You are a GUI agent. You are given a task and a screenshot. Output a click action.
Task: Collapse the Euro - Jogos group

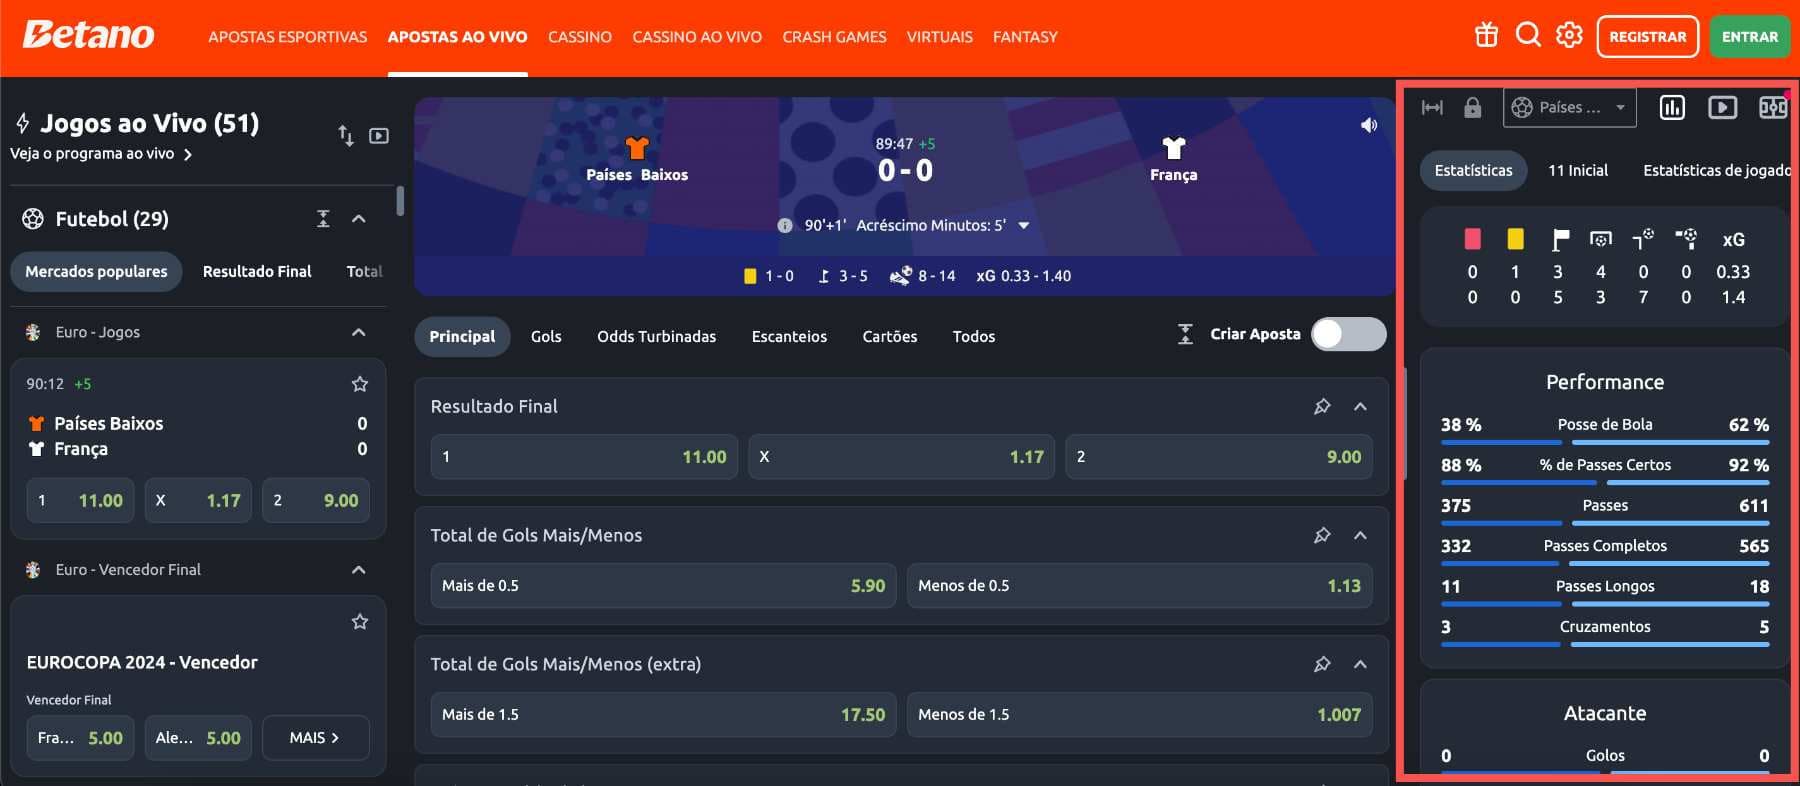click(359, 332)
